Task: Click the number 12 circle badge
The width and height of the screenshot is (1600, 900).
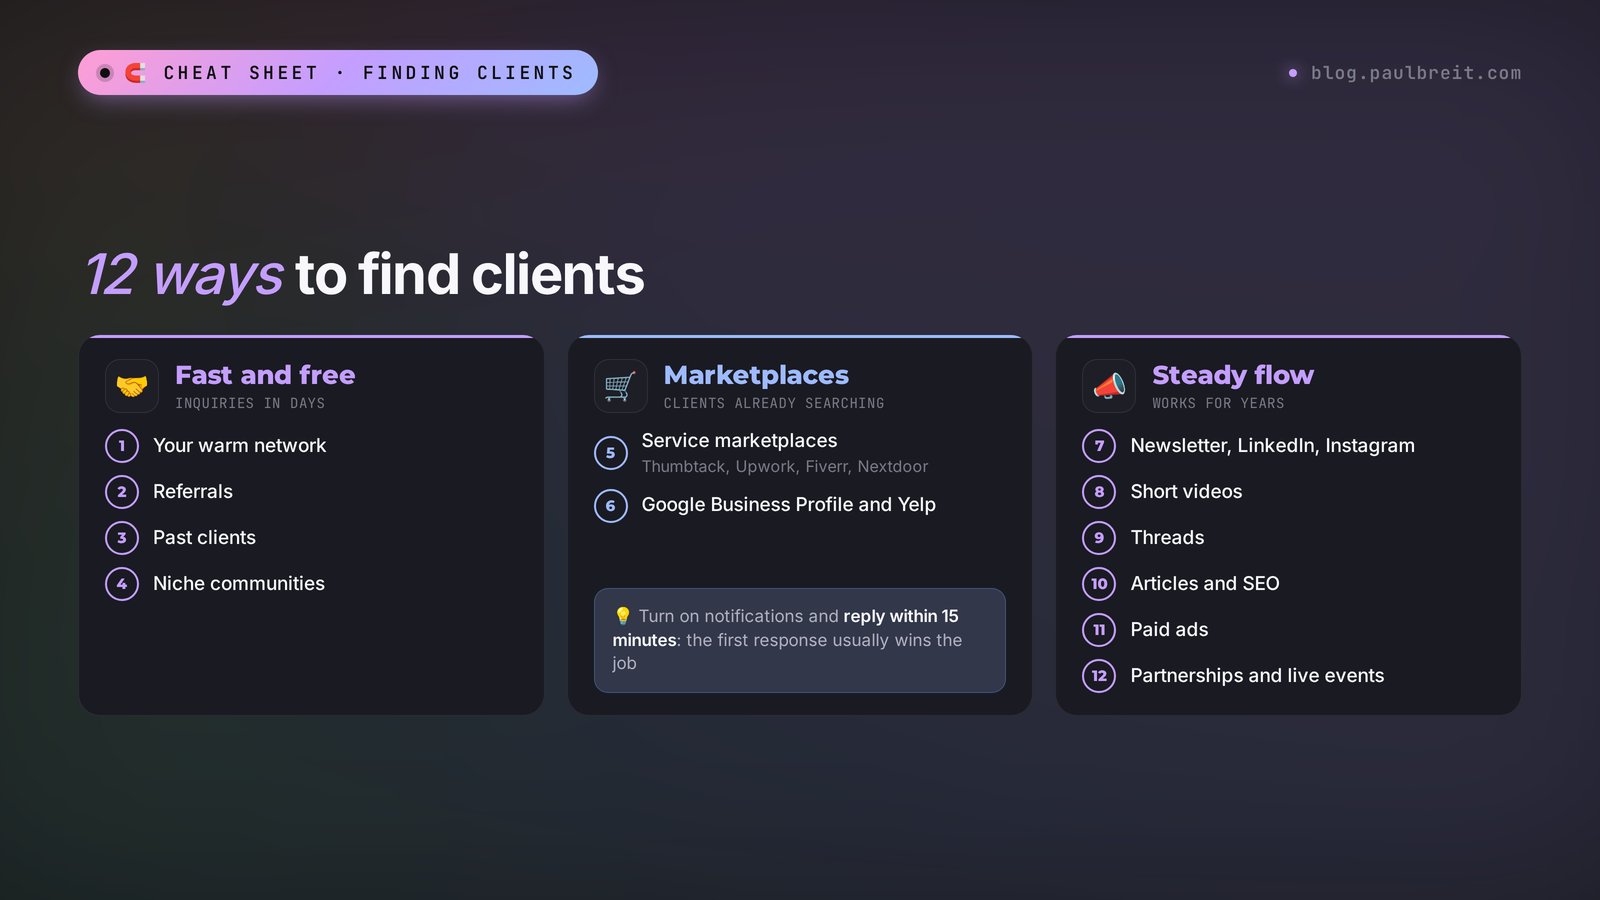Action: point(1099,676)
